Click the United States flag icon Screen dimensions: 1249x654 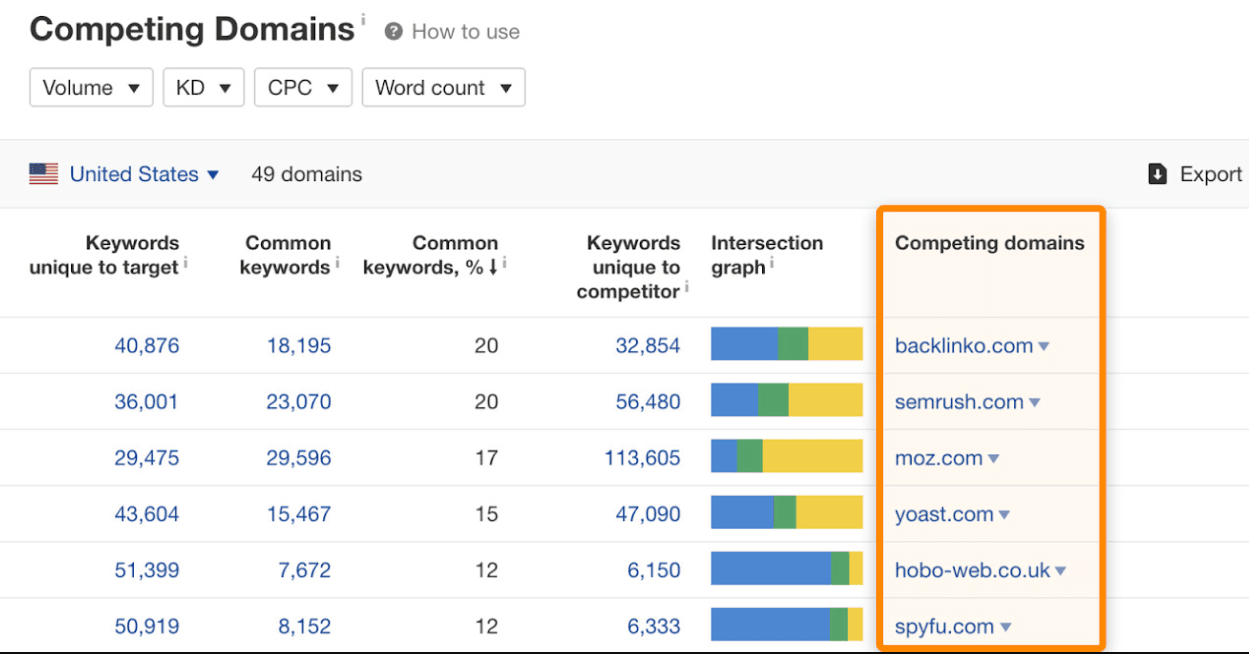pos(43,174)
